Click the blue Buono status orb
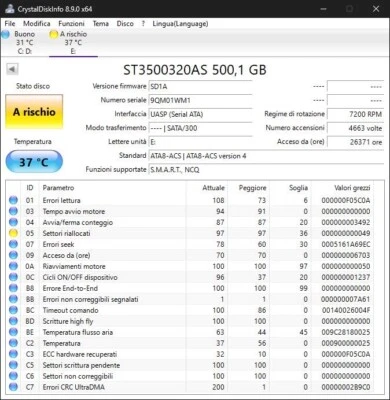This screenshot has height=400, width=390. 6,34
